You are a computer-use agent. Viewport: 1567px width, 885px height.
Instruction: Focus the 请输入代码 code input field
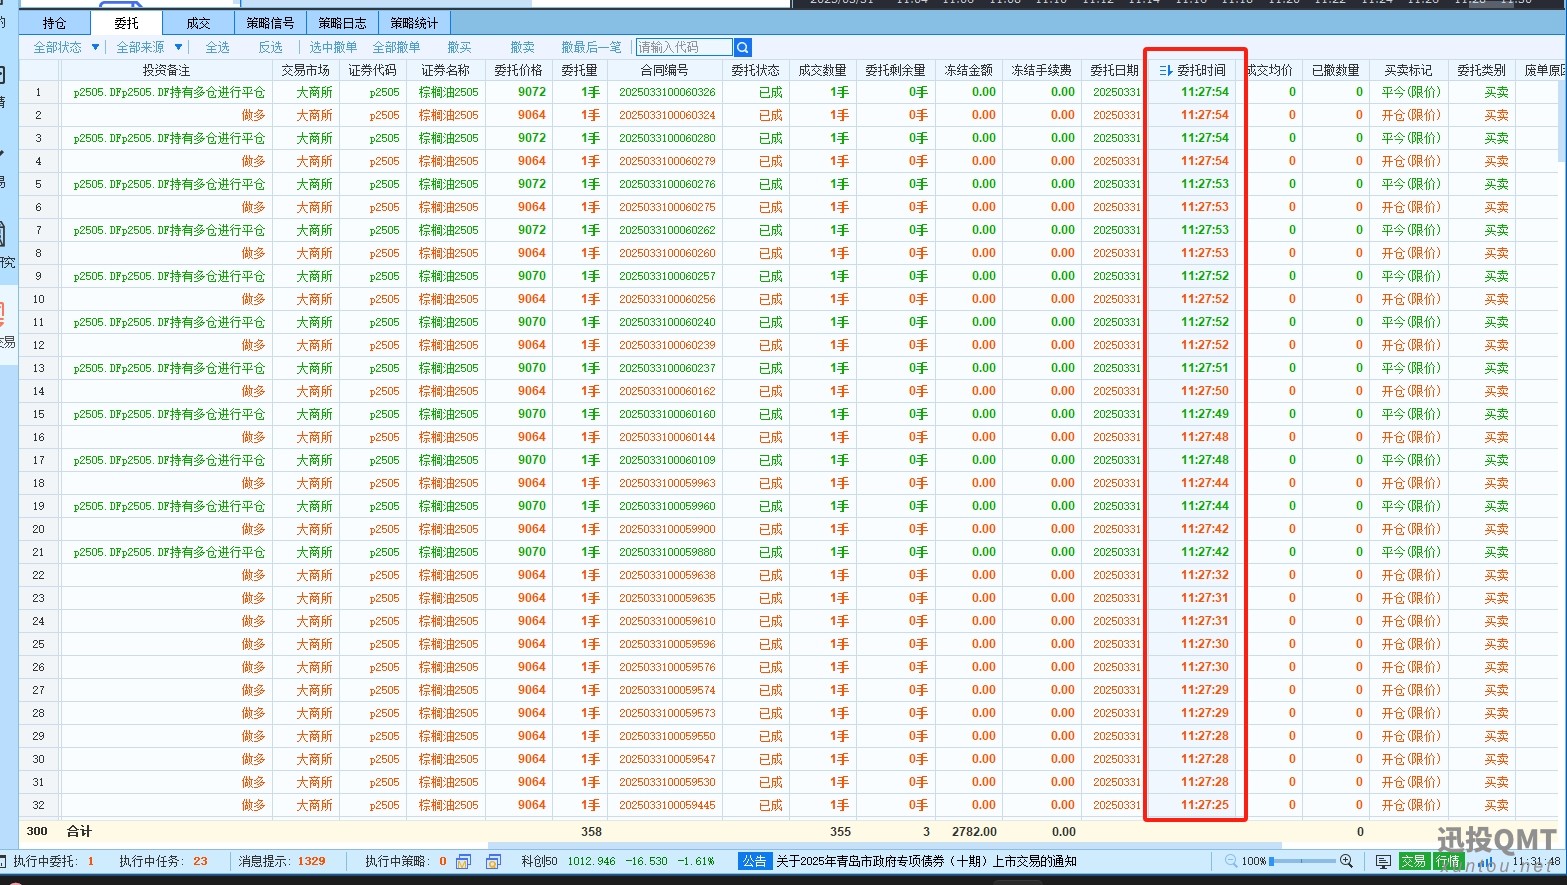[x=684, y=47]
